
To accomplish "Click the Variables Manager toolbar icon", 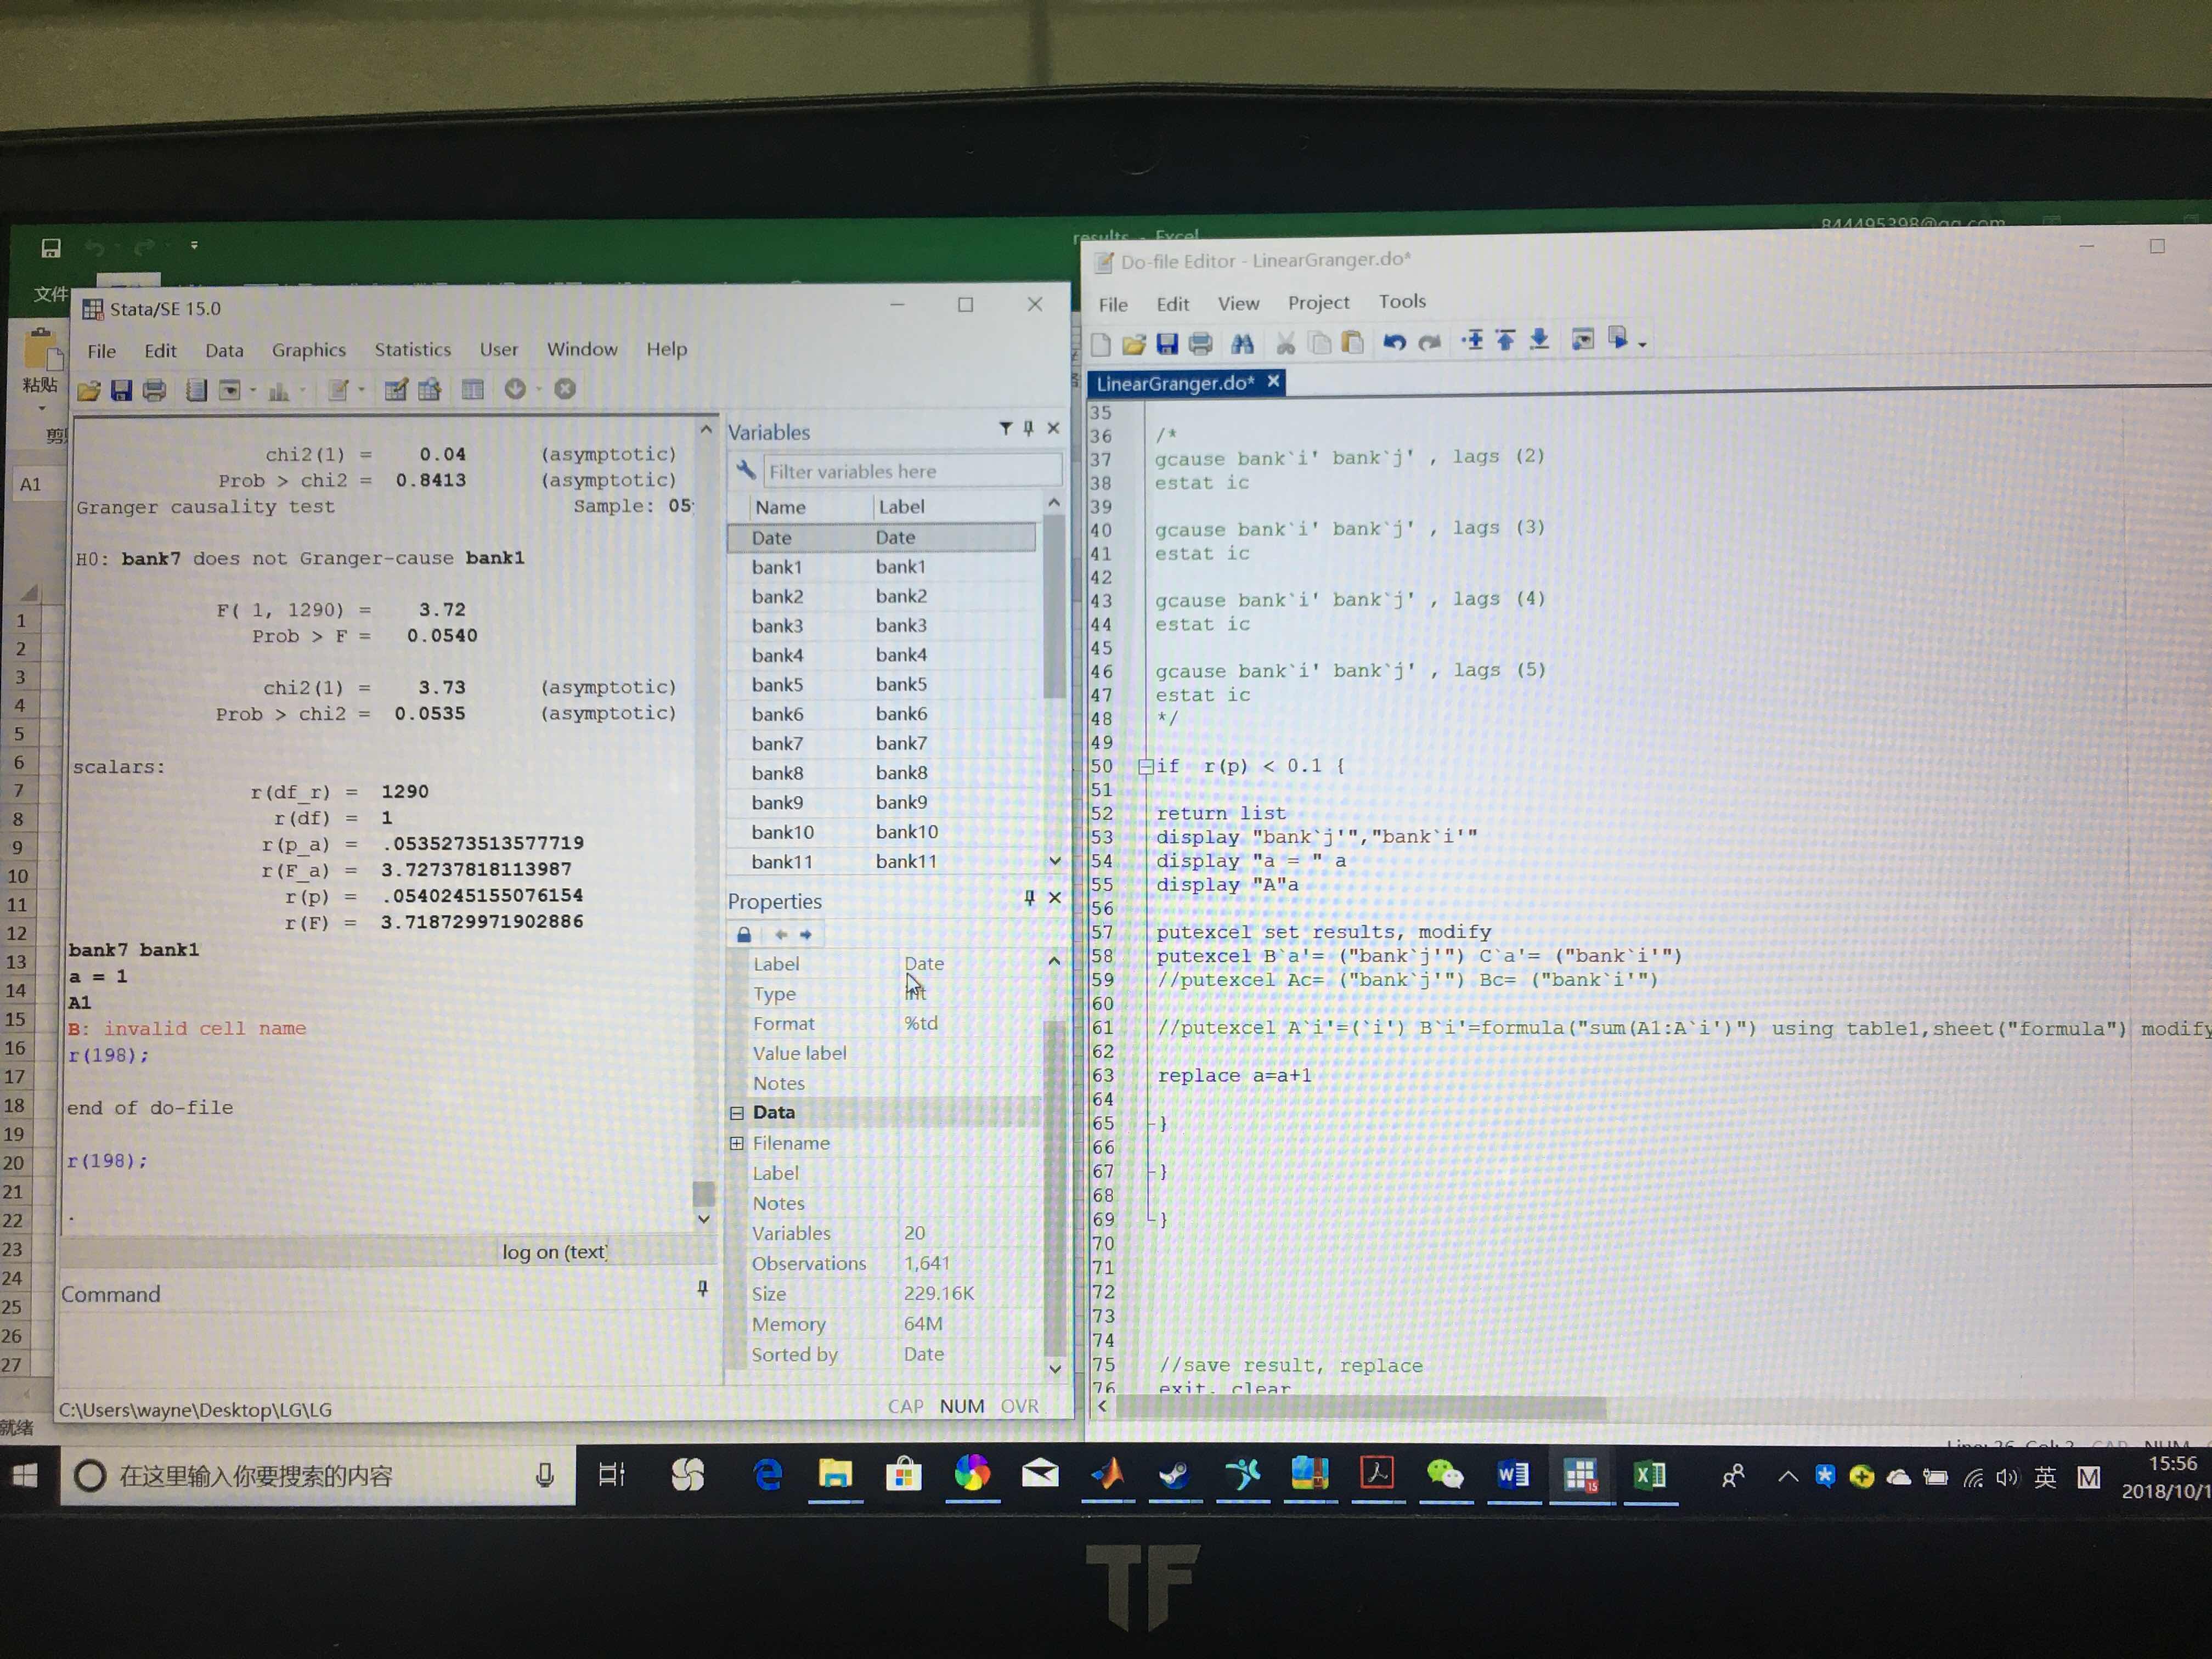I will pyautogui.click(x=472, y=390).
